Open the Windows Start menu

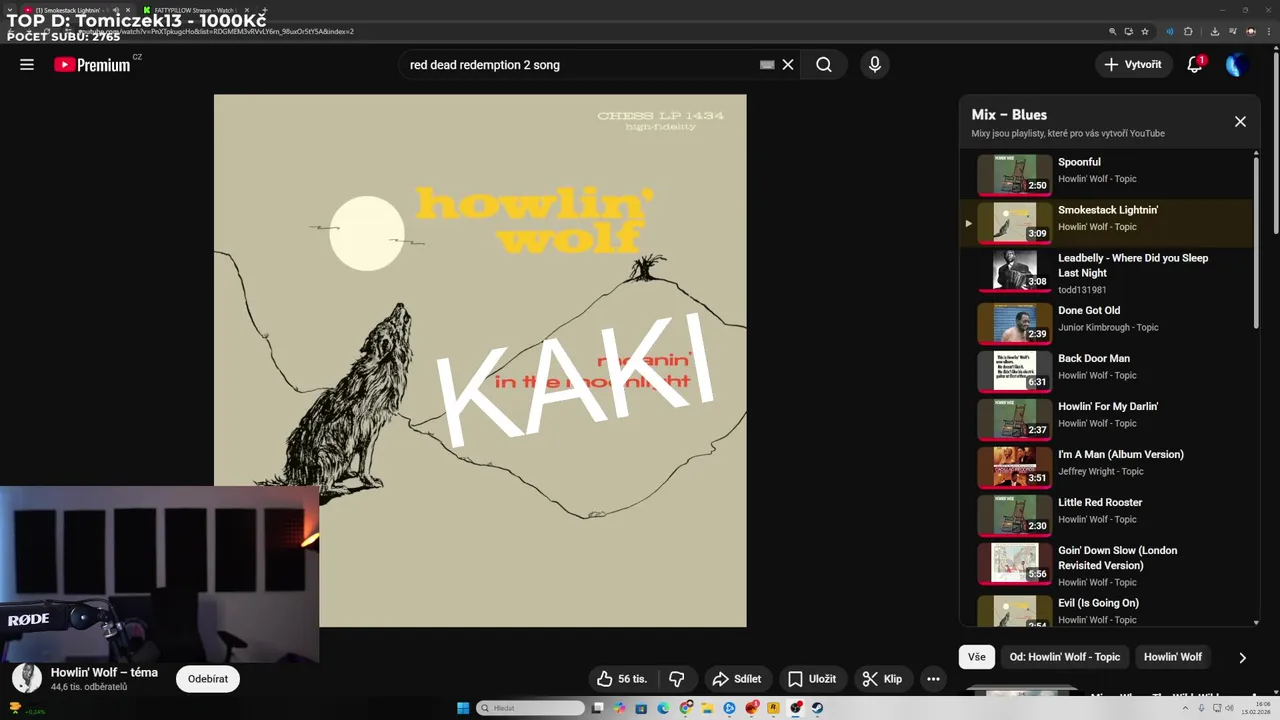tap(463, 708)
